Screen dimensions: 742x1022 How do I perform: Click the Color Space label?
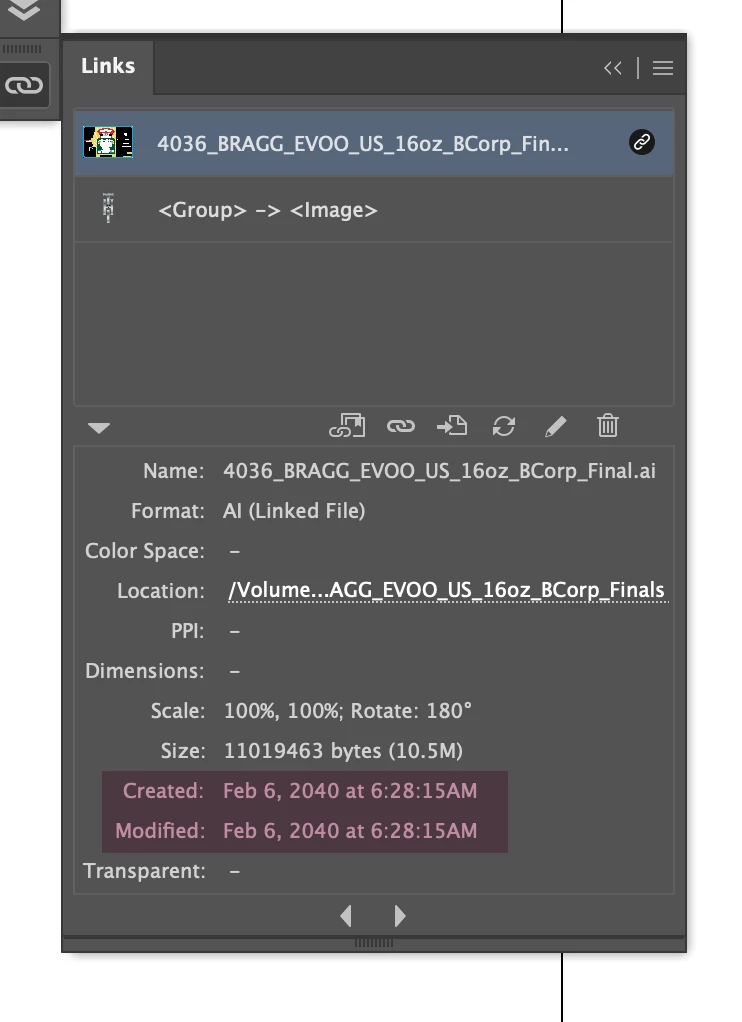click(x=145, y=551)
